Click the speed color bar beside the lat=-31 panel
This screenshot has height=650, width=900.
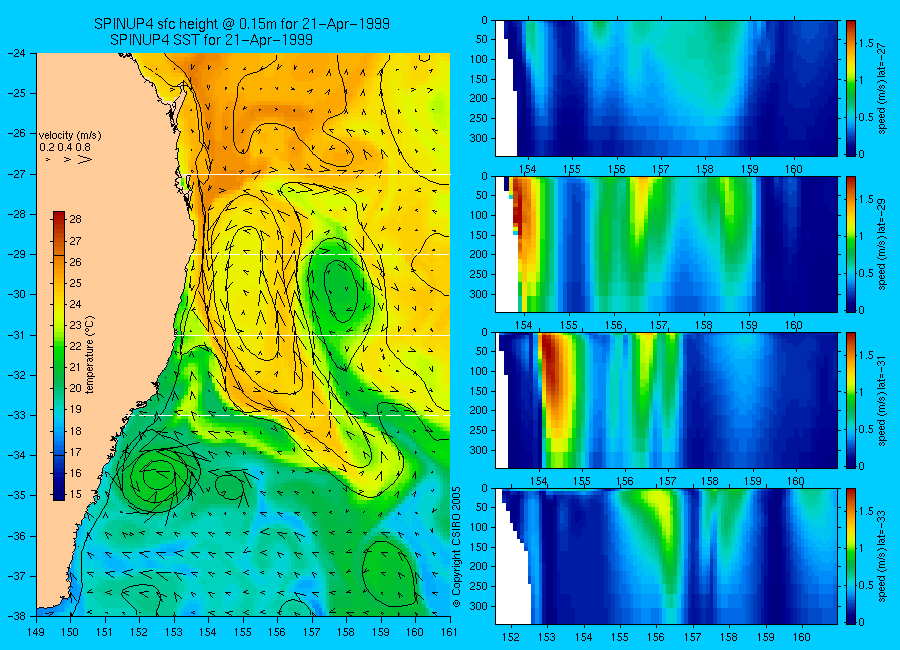point(851,400)
